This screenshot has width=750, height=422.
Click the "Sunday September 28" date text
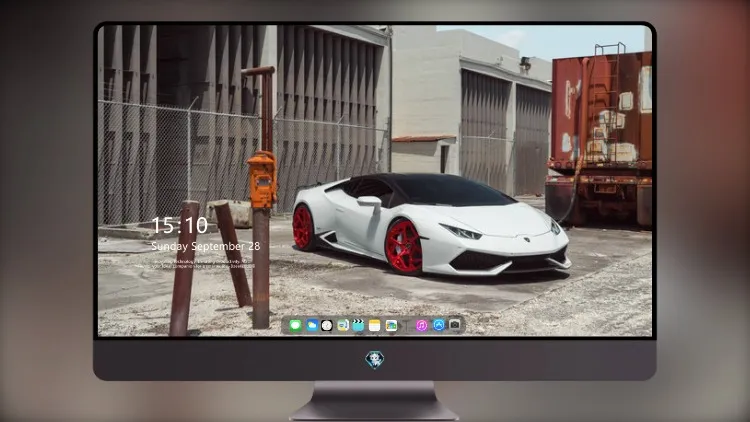[x=206, y=246]
